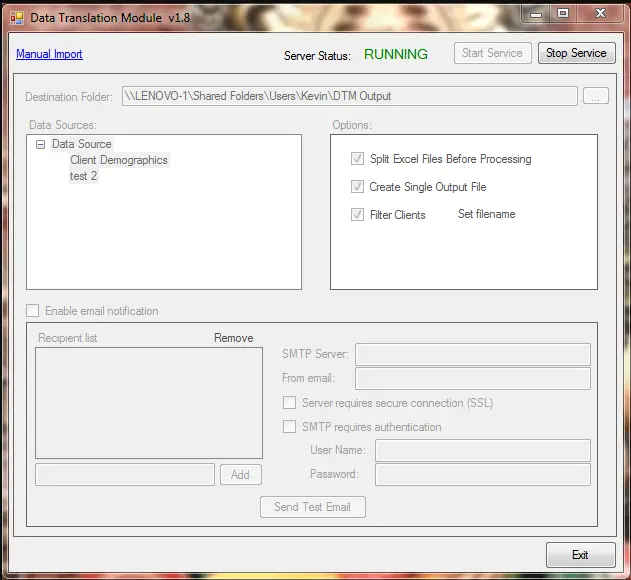Click the new recipient email field

click(125, 475)
